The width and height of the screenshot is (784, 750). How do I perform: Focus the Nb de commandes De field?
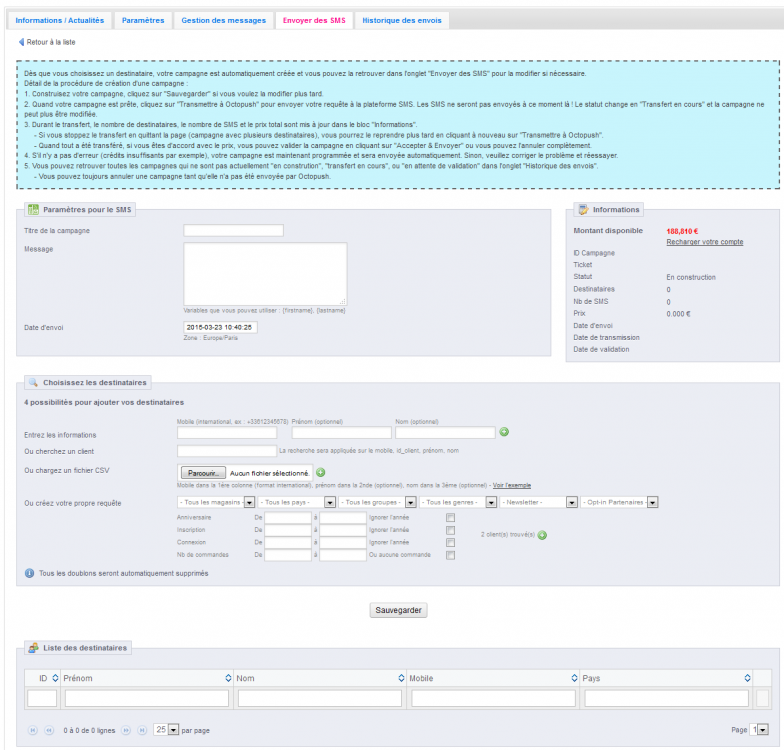coord(288,555)
